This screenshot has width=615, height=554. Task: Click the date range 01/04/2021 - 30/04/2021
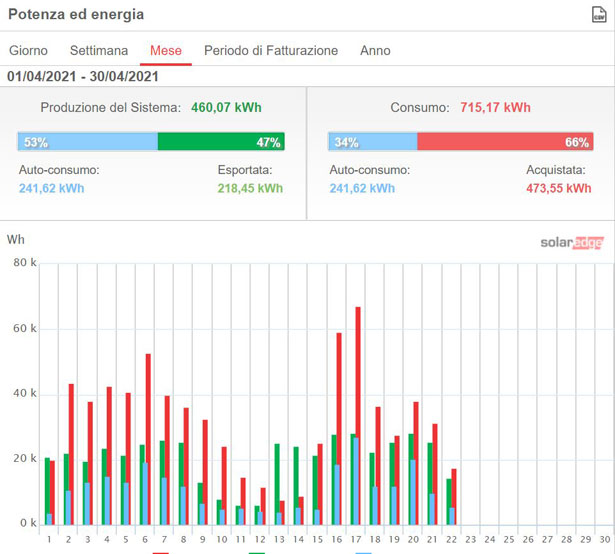pos(82,76)
